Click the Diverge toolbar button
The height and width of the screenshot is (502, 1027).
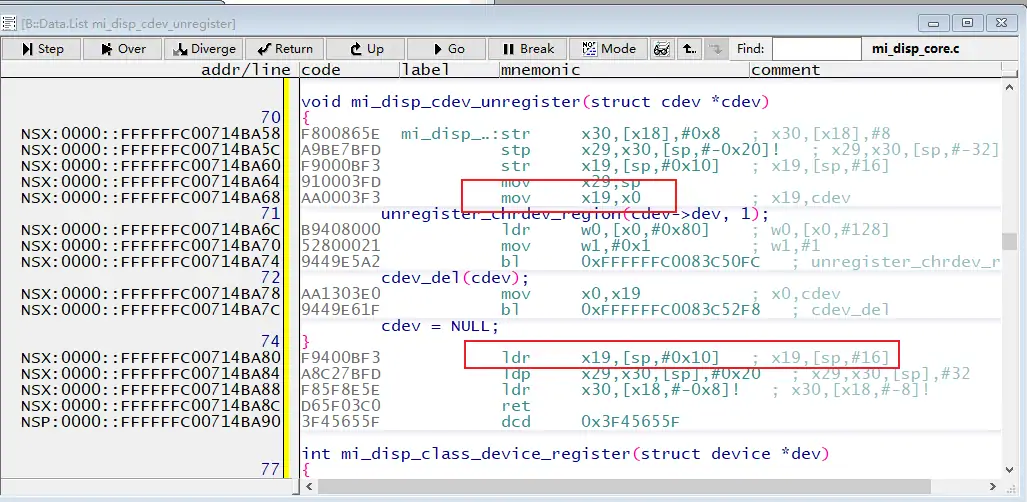pyautogui.click(x=204, y=48)
